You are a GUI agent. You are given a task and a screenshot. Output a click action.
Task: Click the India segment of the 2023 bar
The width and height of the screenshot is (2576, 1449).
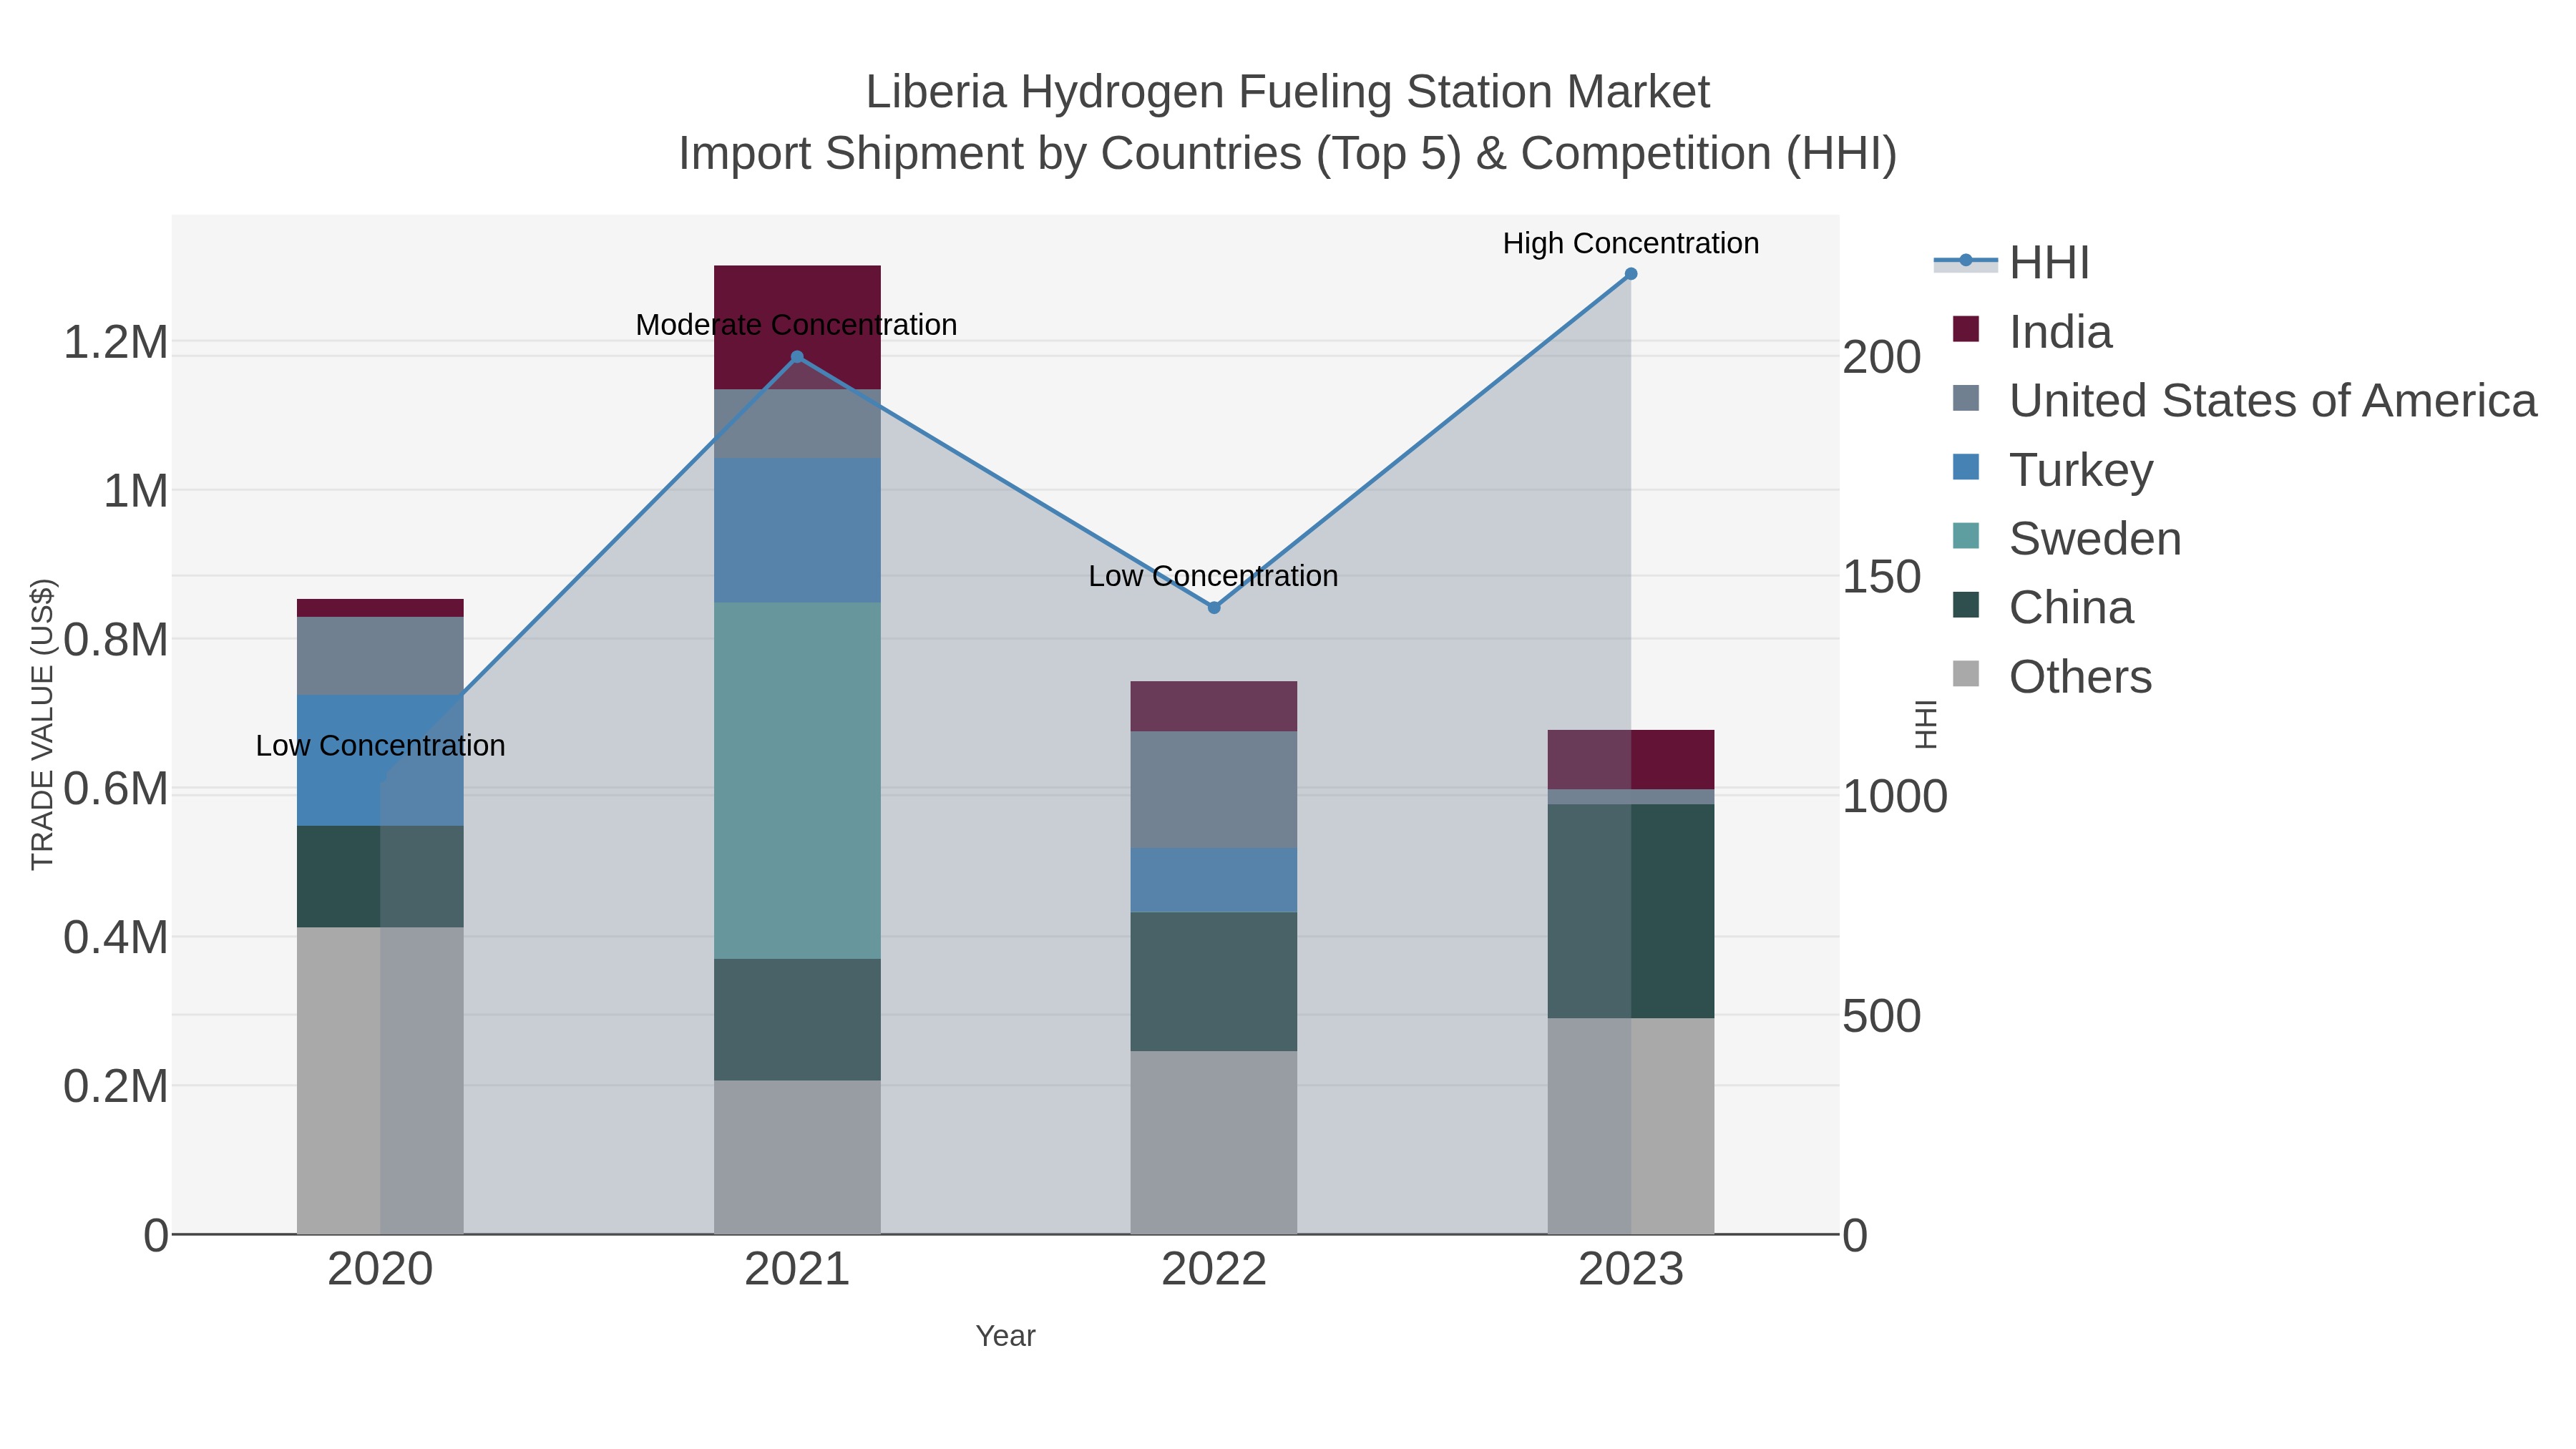point(1631,760)
